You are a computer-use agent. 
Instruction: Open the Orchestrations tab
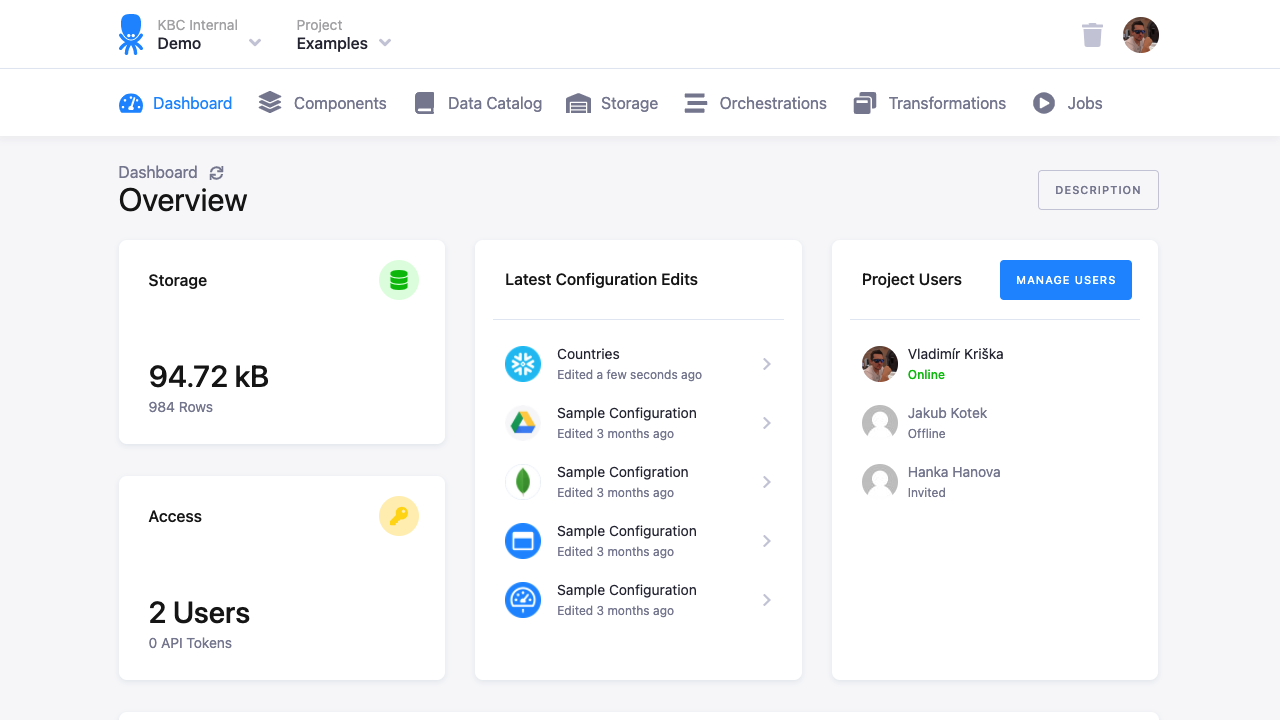click(755, 103)
